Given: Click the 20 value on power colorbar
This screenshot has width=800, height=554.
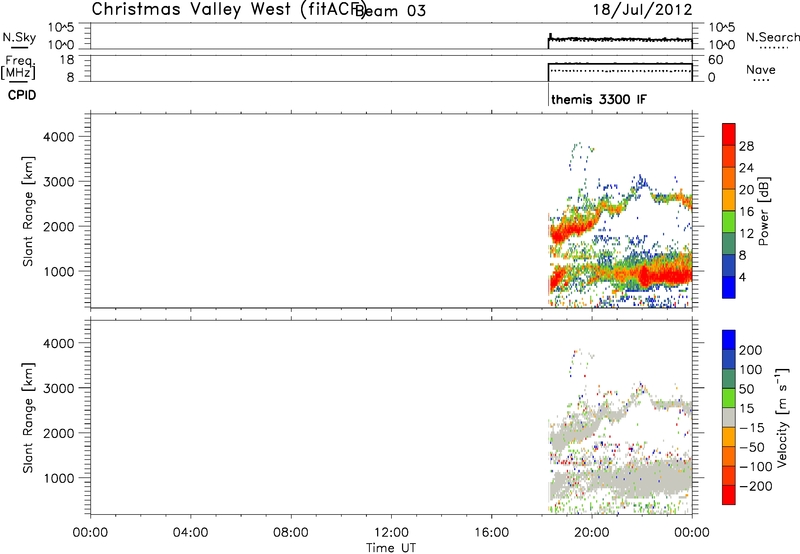Looking at the screenshot, I should point(746,190).
